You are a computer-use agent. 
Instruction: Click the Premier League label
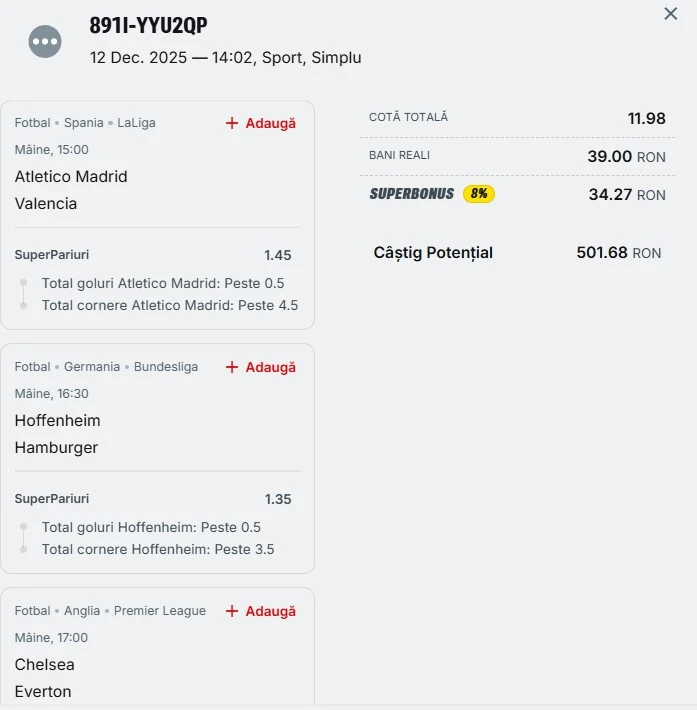[160, 611]
